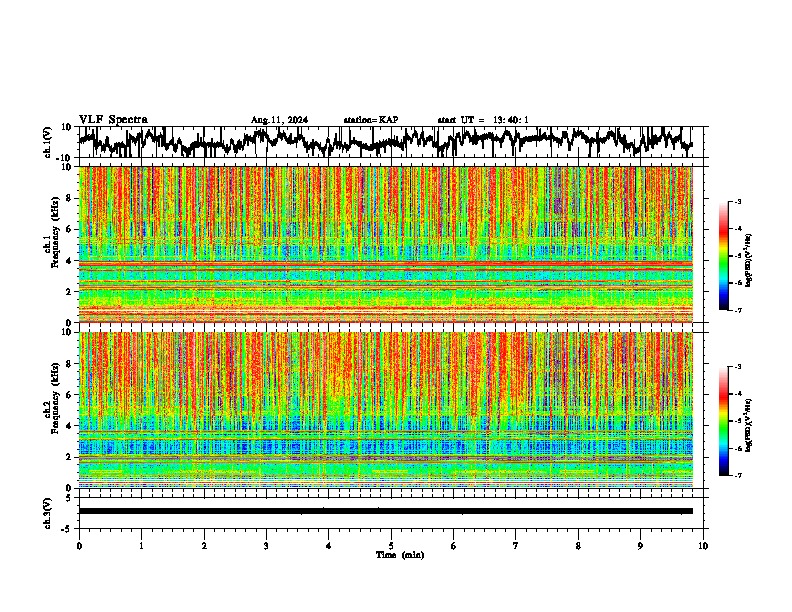This screenshot has height=612, width=792.
Task: Click time axis tick label "0"
Action: [x=79, y=546]
